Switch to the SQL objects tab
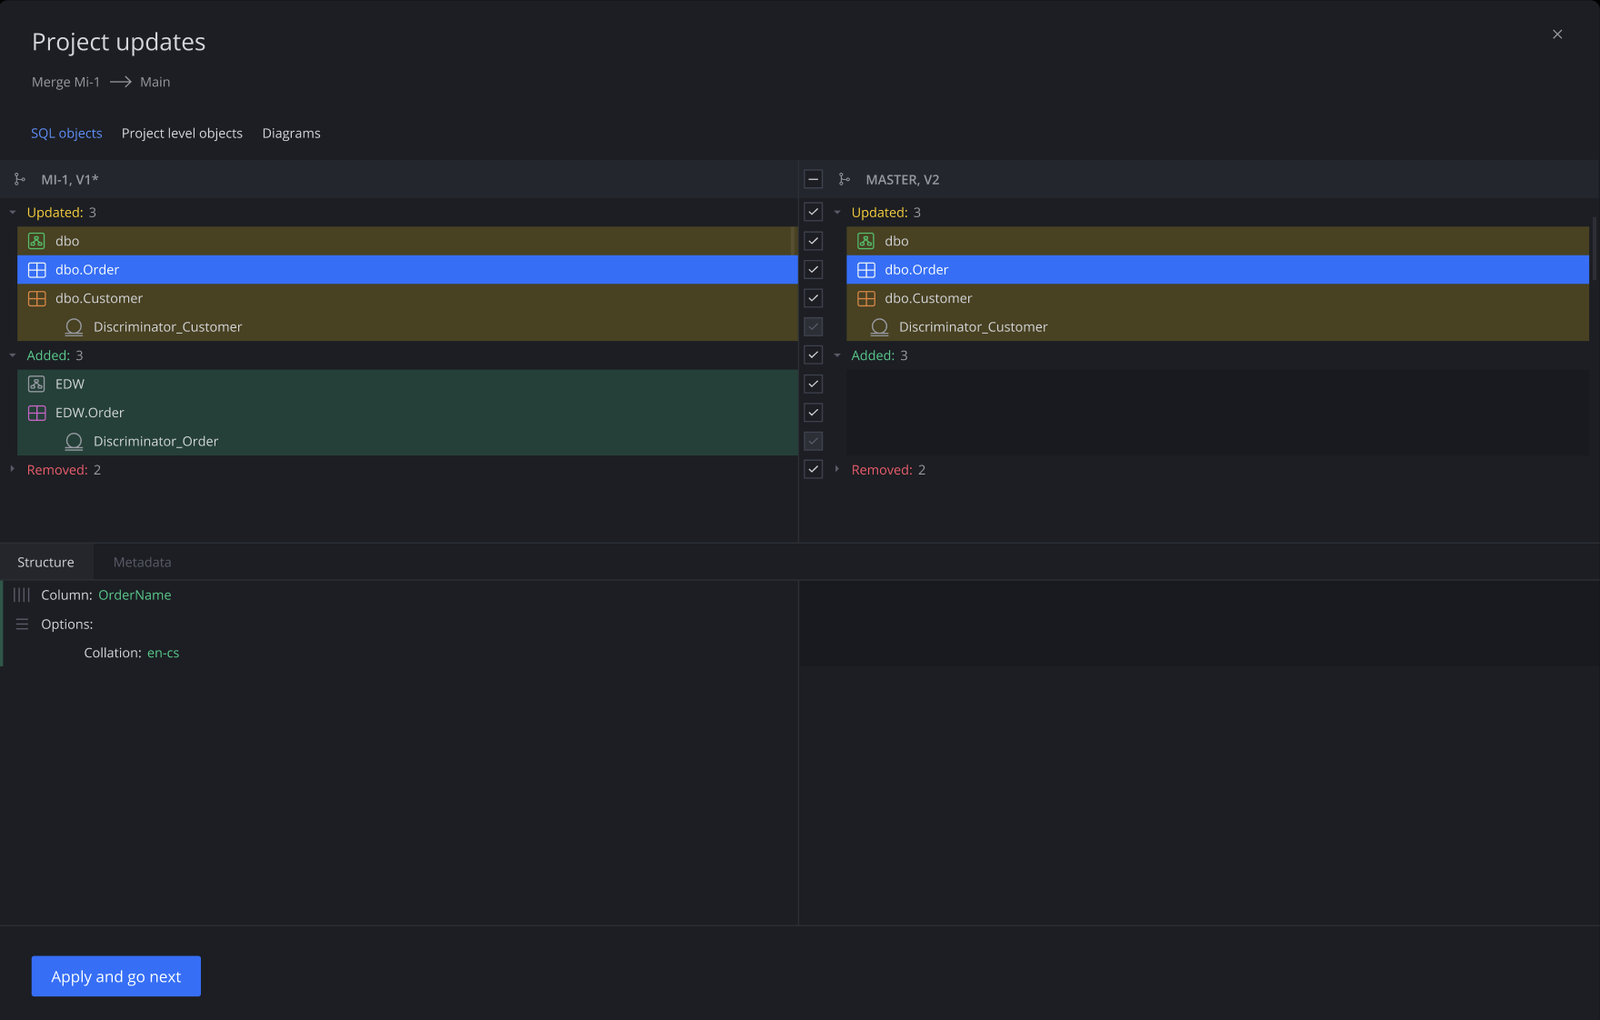Screen dimensions: 1600x1020 point(66,133)
